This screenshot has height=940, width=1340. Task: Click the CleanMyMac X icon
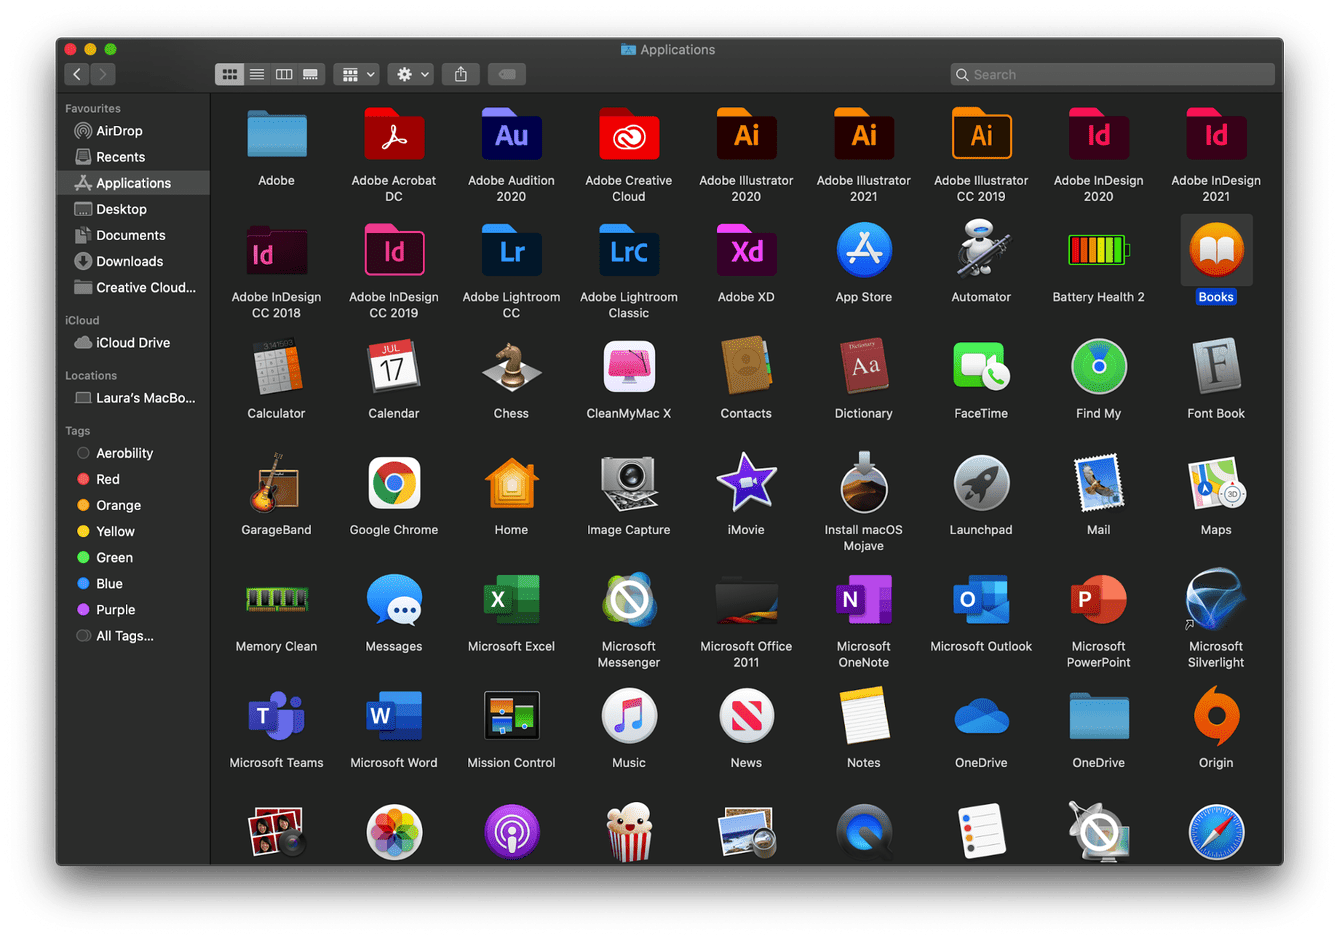(x=629, y=367)
